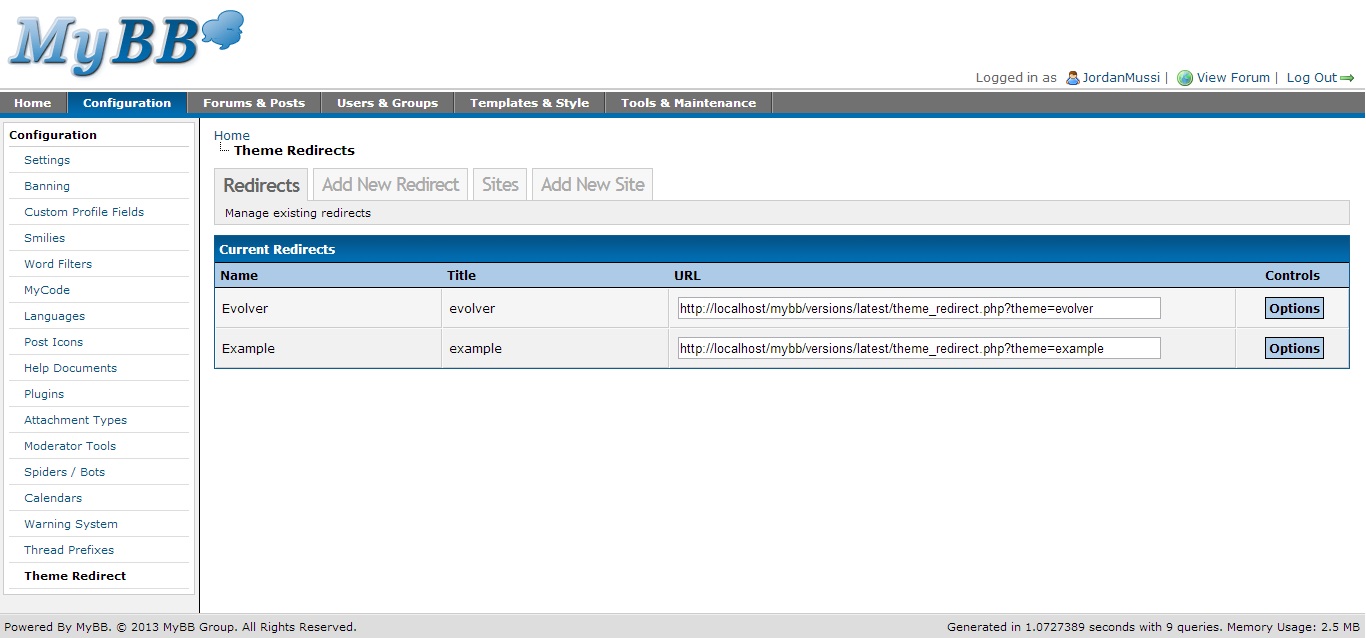Open Options dropdown for Evolver redirect
Viewport: 1366px width, 638px height.
tap(1294, 308)
